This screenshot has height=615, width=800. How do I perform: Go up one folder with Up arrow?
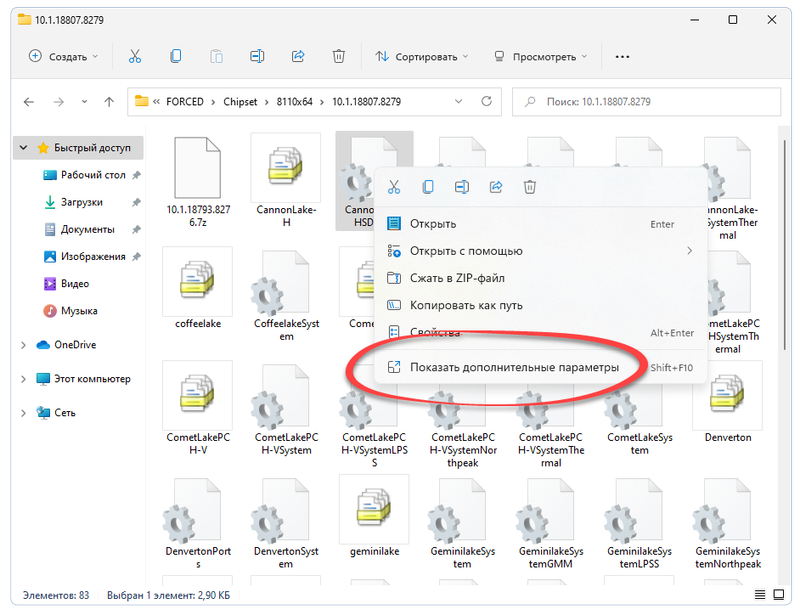point(107,102)
